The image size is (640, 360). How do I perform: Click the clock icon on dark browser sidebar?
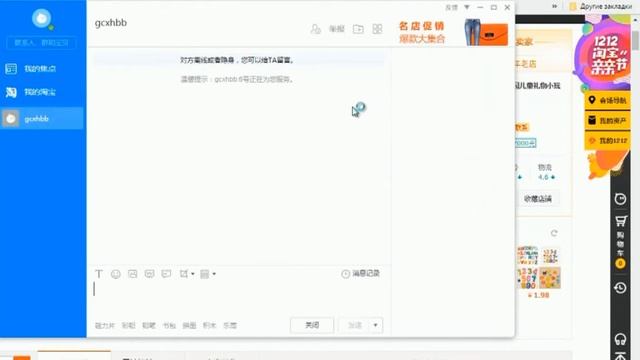pyautogui.click(x=620, y=199)
